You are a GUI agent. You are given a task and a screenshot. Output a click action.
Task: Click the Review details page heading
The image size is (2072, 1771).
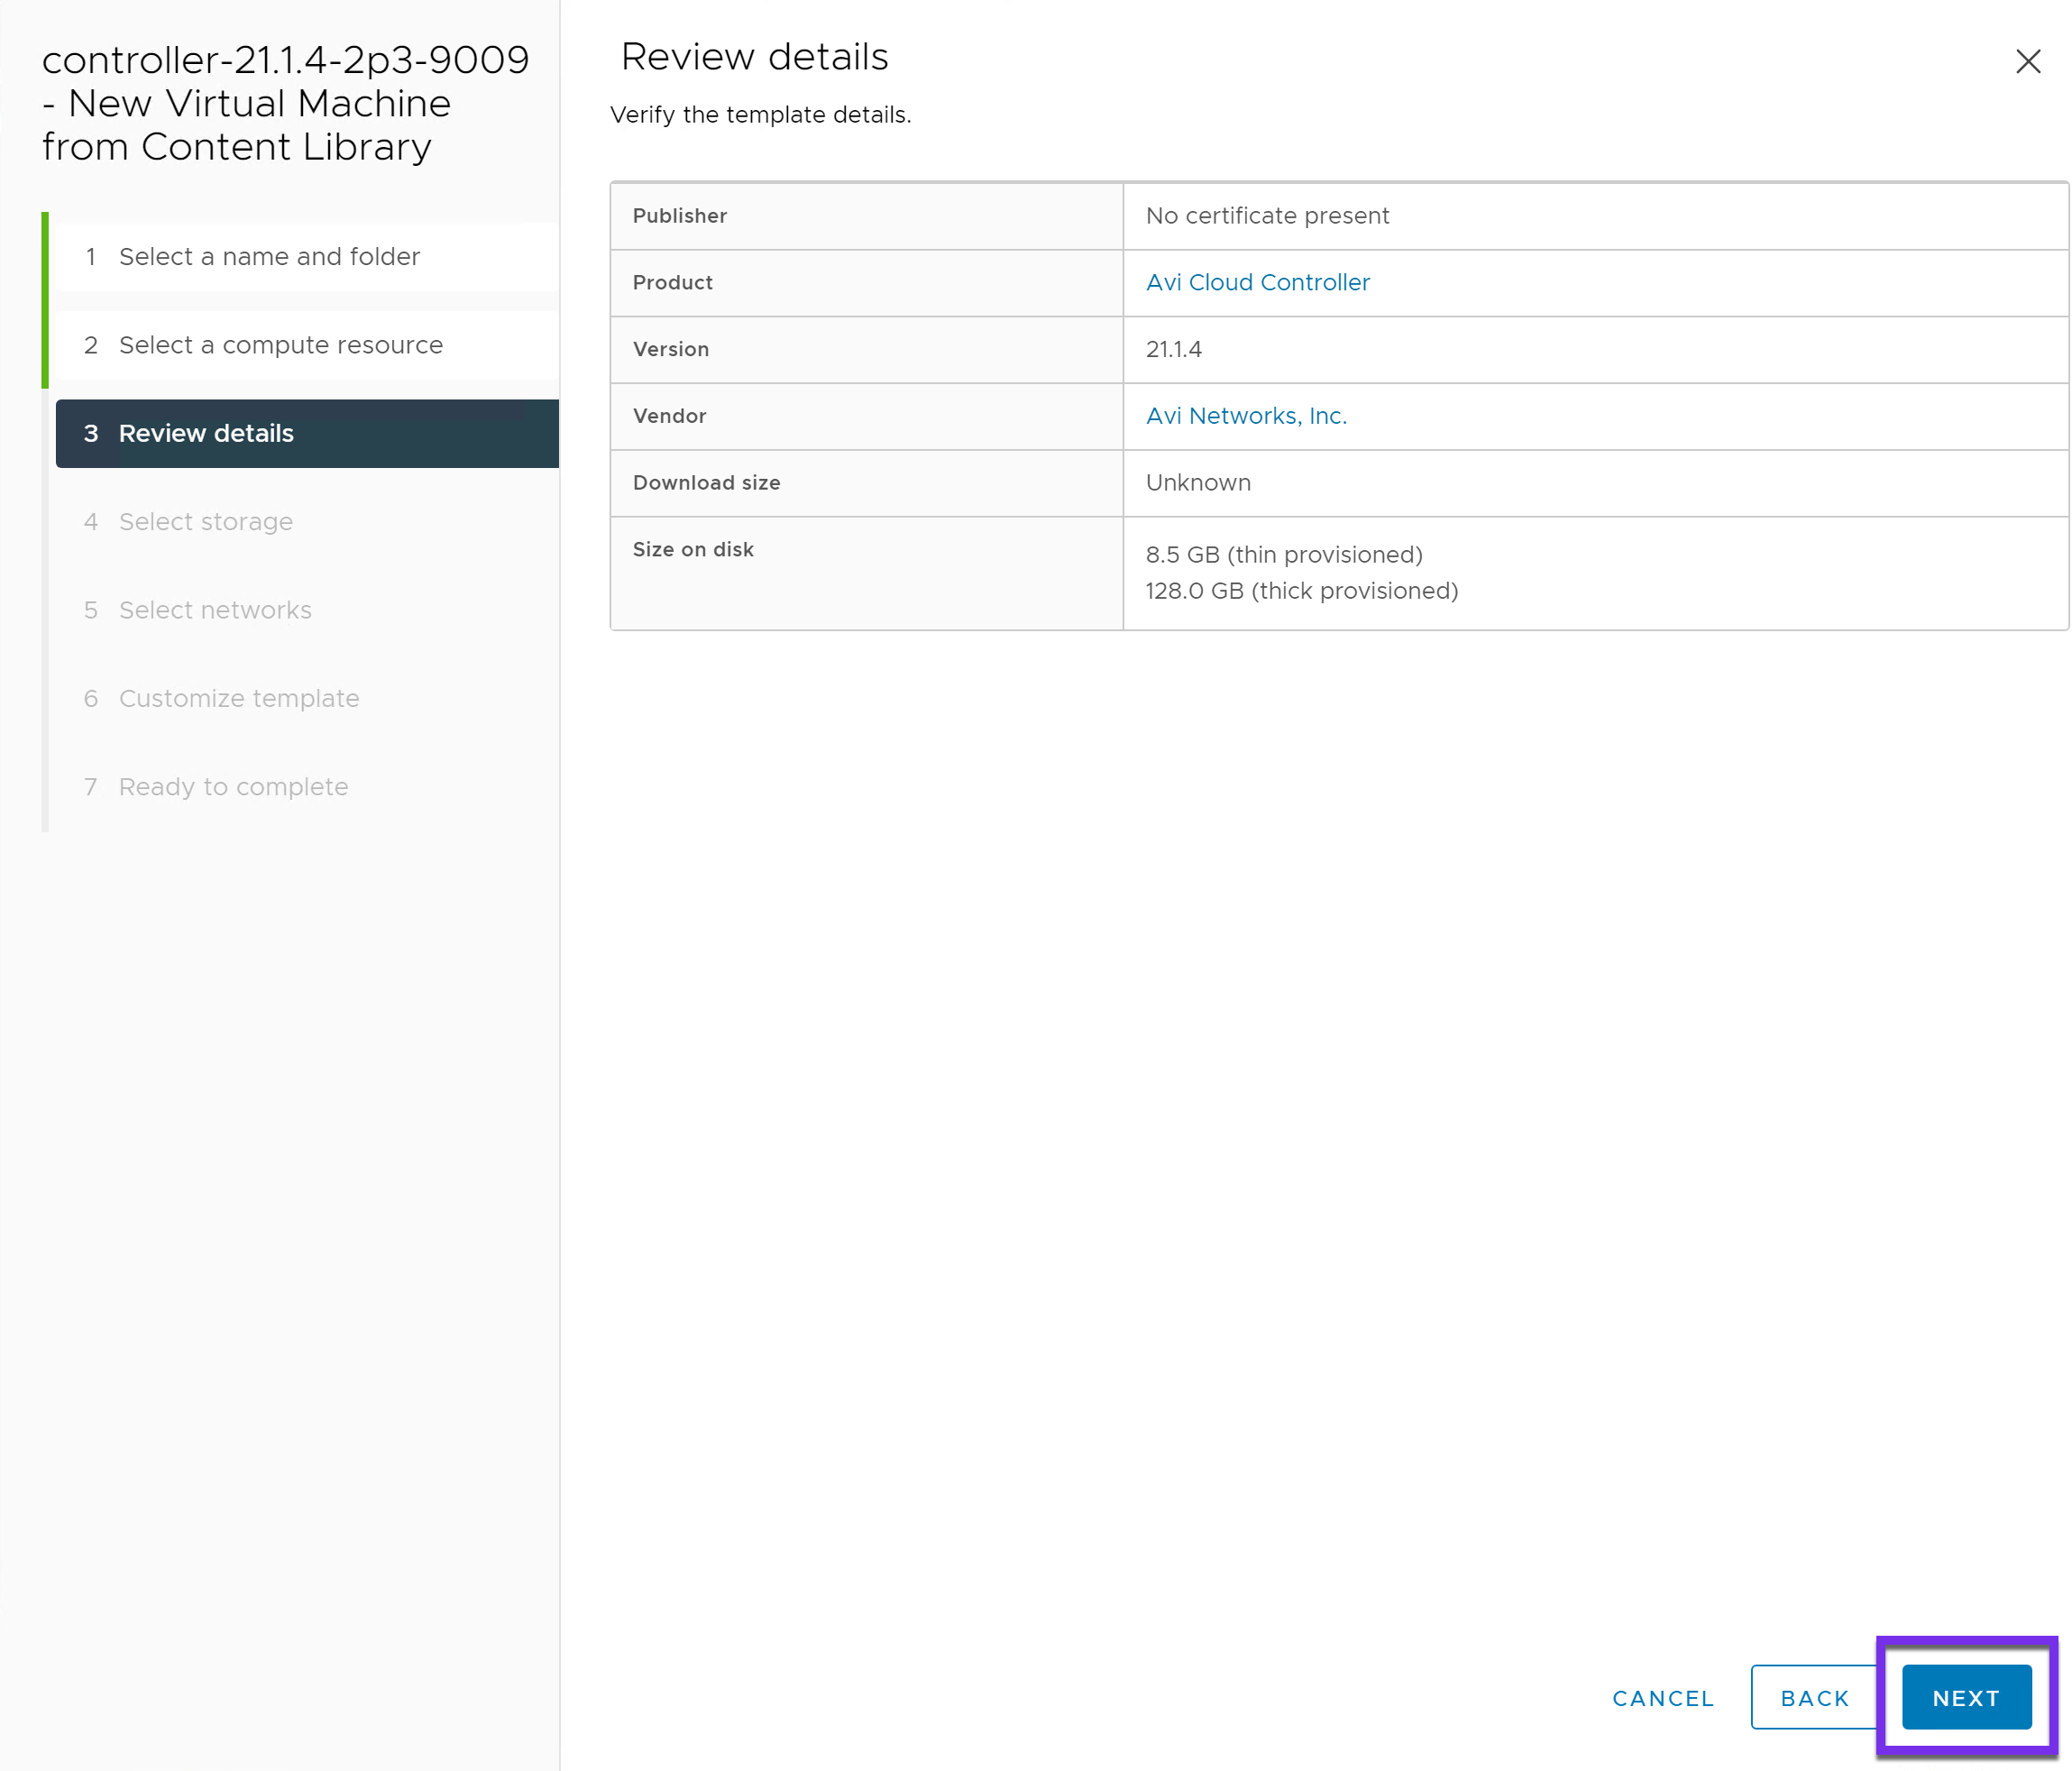coord(754,57)
